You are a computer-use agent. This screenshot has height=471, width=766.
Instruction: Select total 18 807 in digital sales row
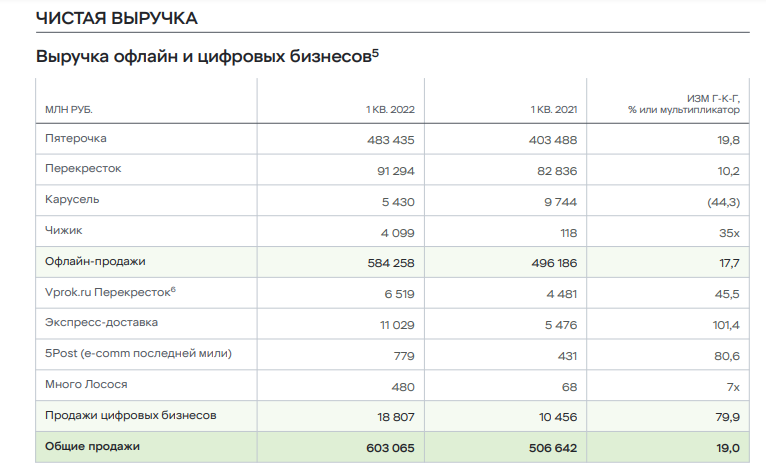(x=396, y=417)
